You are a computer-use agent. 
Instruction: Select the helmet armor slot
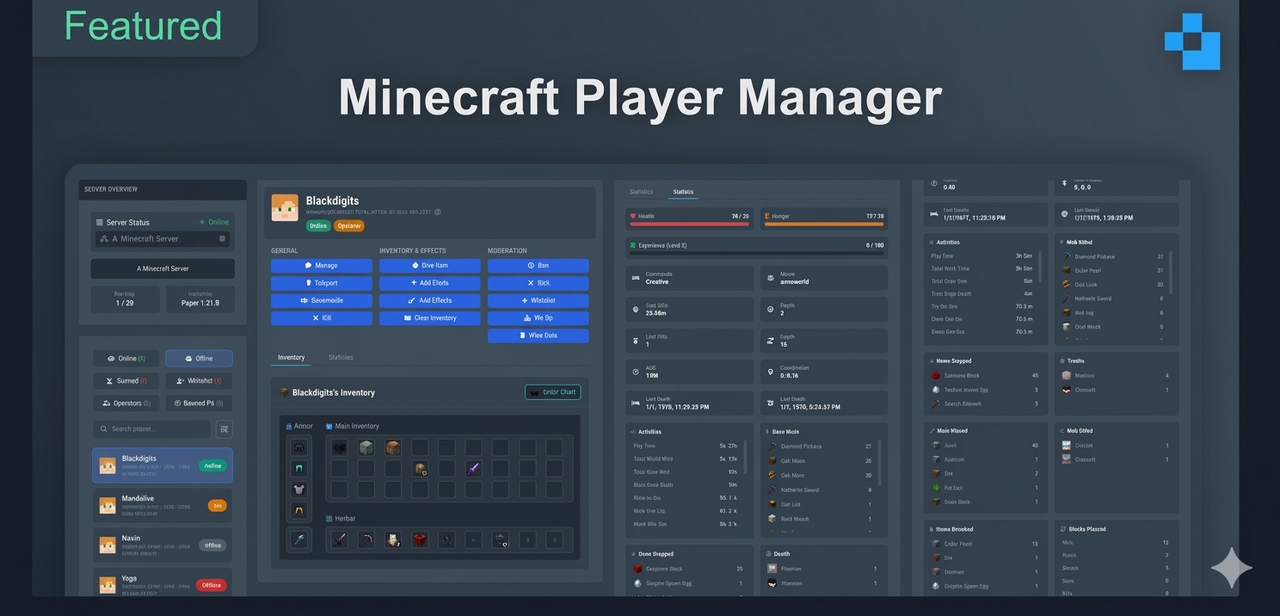click(298, 447)
